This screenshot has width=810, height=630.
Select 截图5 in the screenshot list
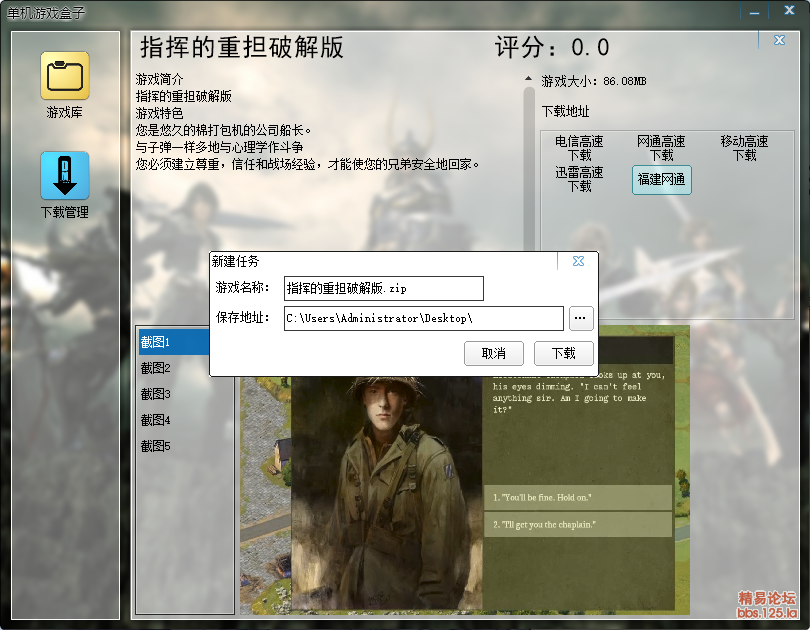[156, 446]
